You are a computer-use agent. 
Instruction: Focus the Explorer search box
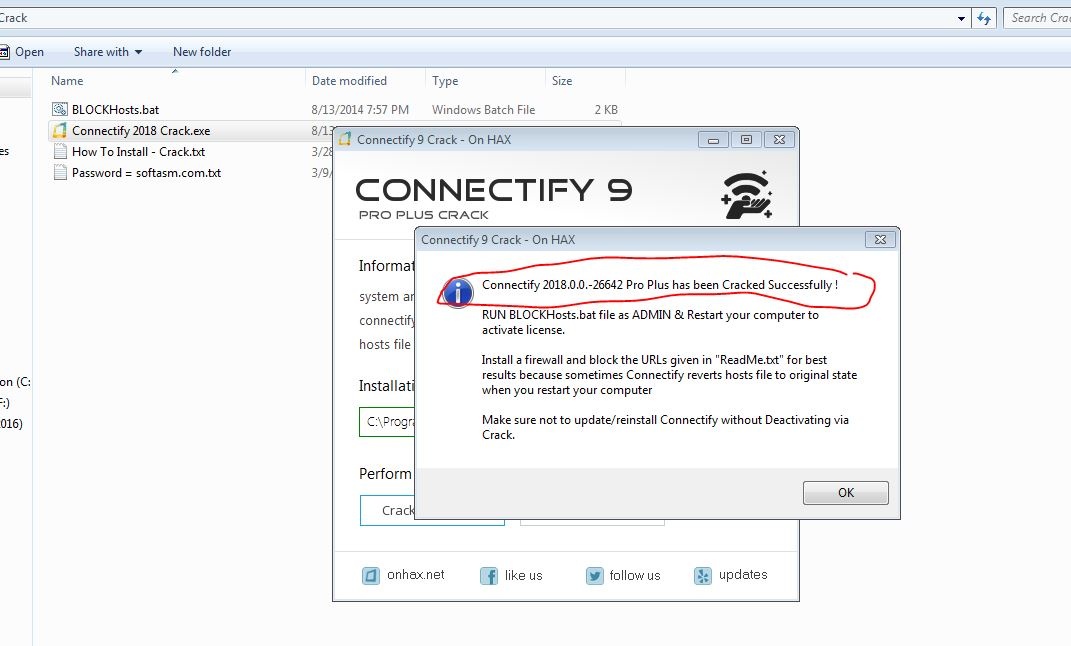1037,18
